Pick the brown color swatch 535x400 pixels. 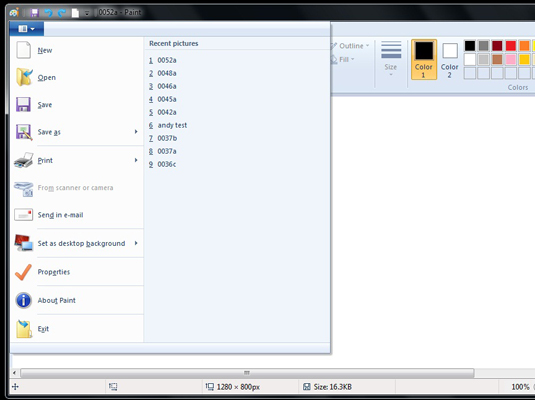[497, 59]
